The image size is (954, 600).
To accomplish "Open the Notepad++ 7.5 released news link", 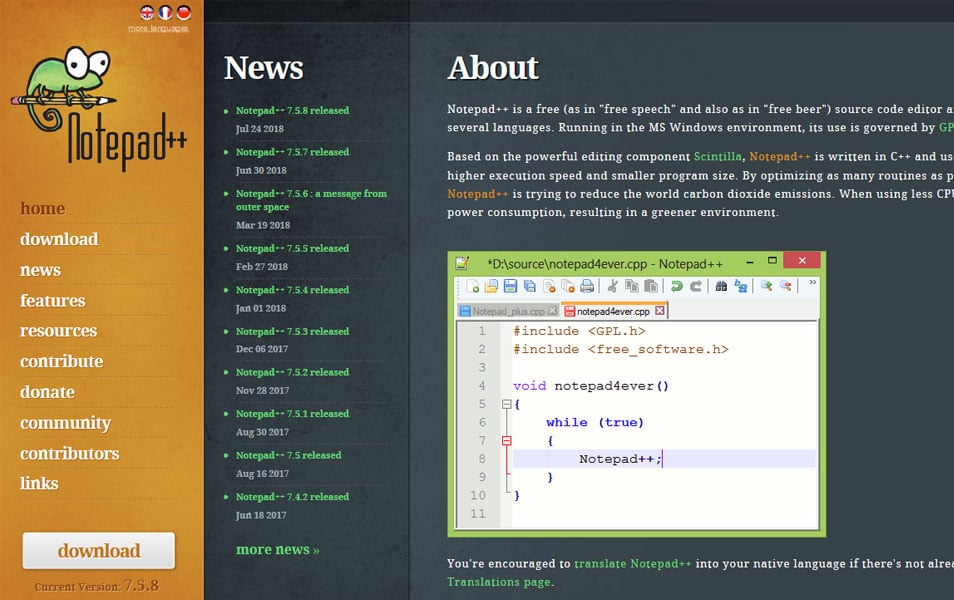I will coord(289,455).
